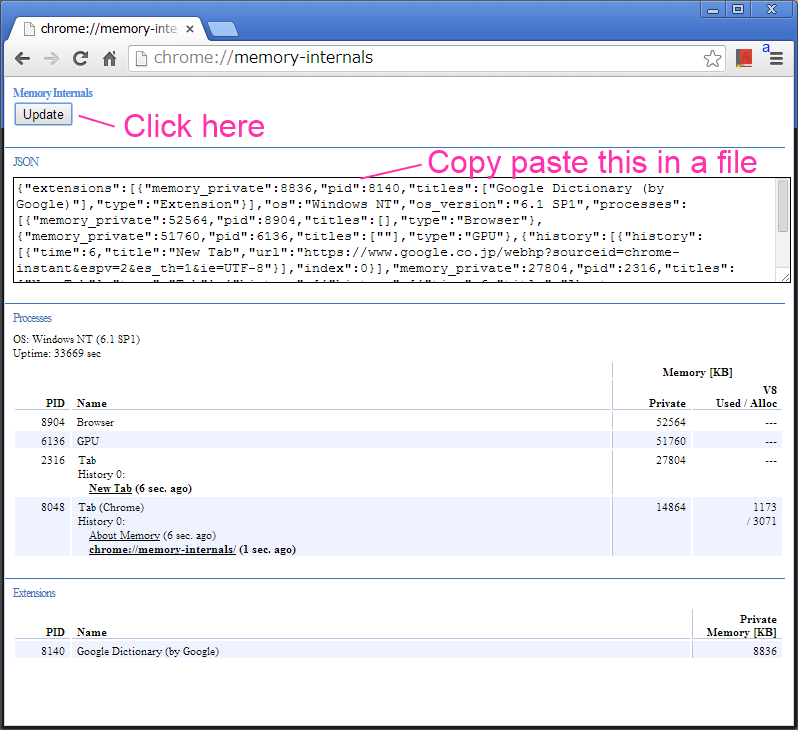This screenshot has width=800, height=730.
Task: Click the Memory Internals heading
Action: (x=53, y=93)
